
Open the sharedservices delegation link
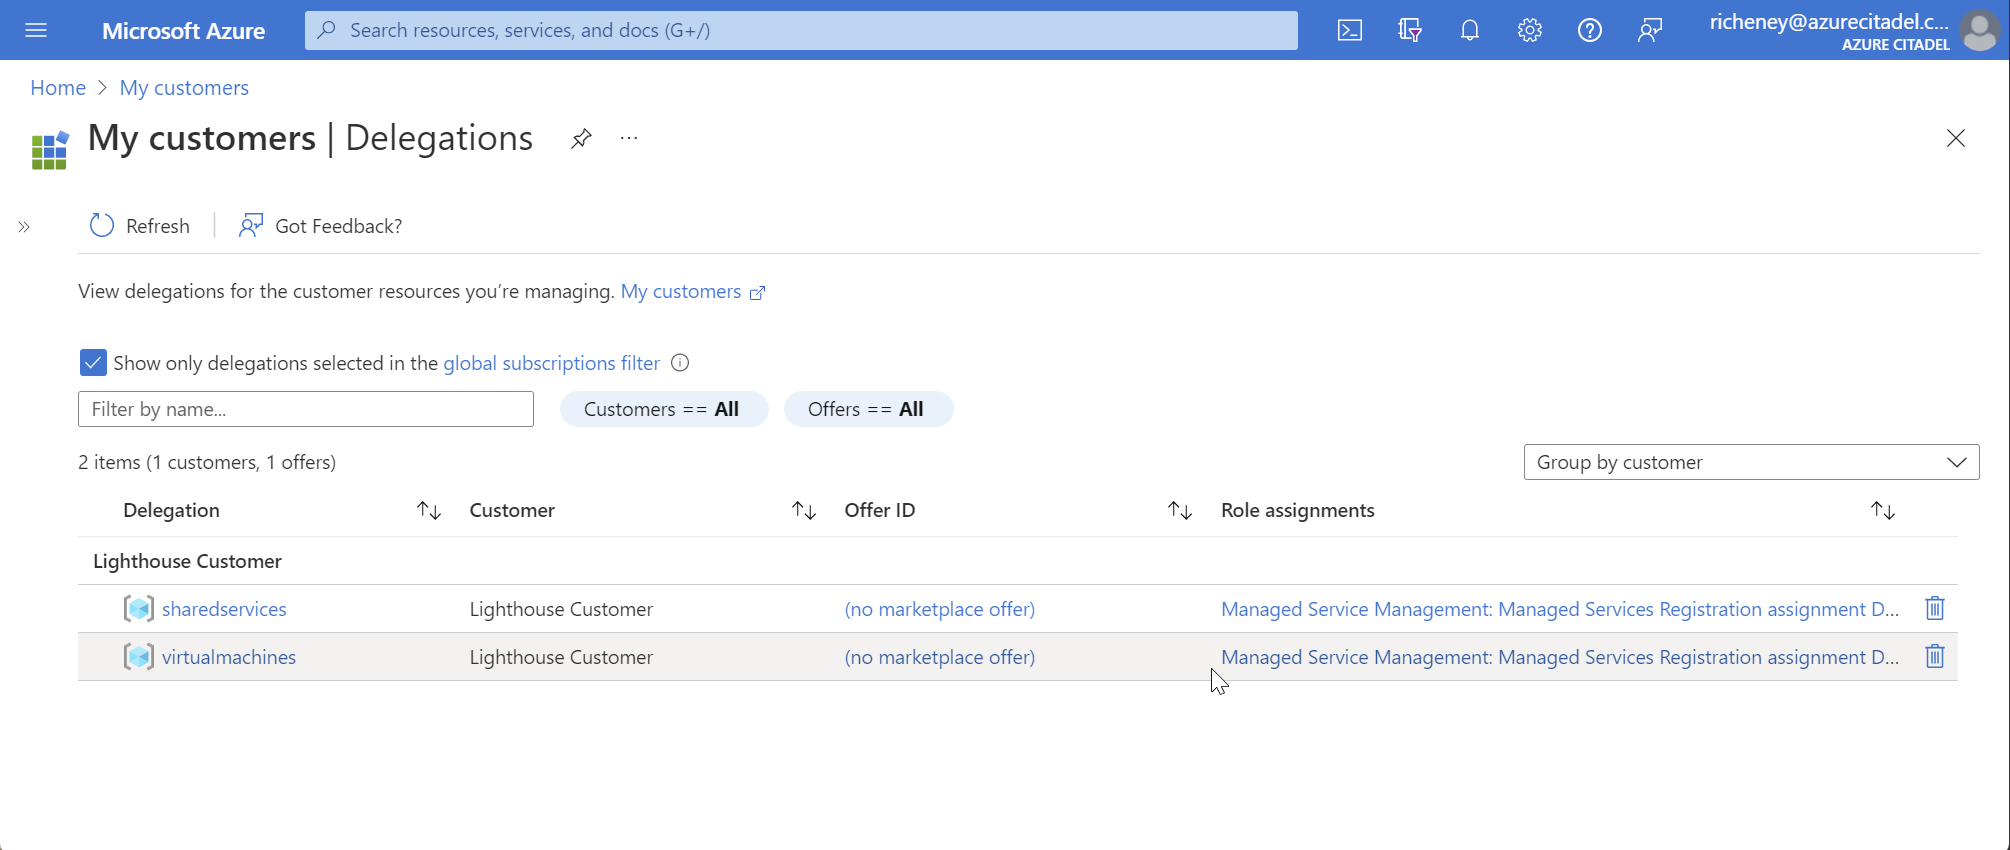224,609
